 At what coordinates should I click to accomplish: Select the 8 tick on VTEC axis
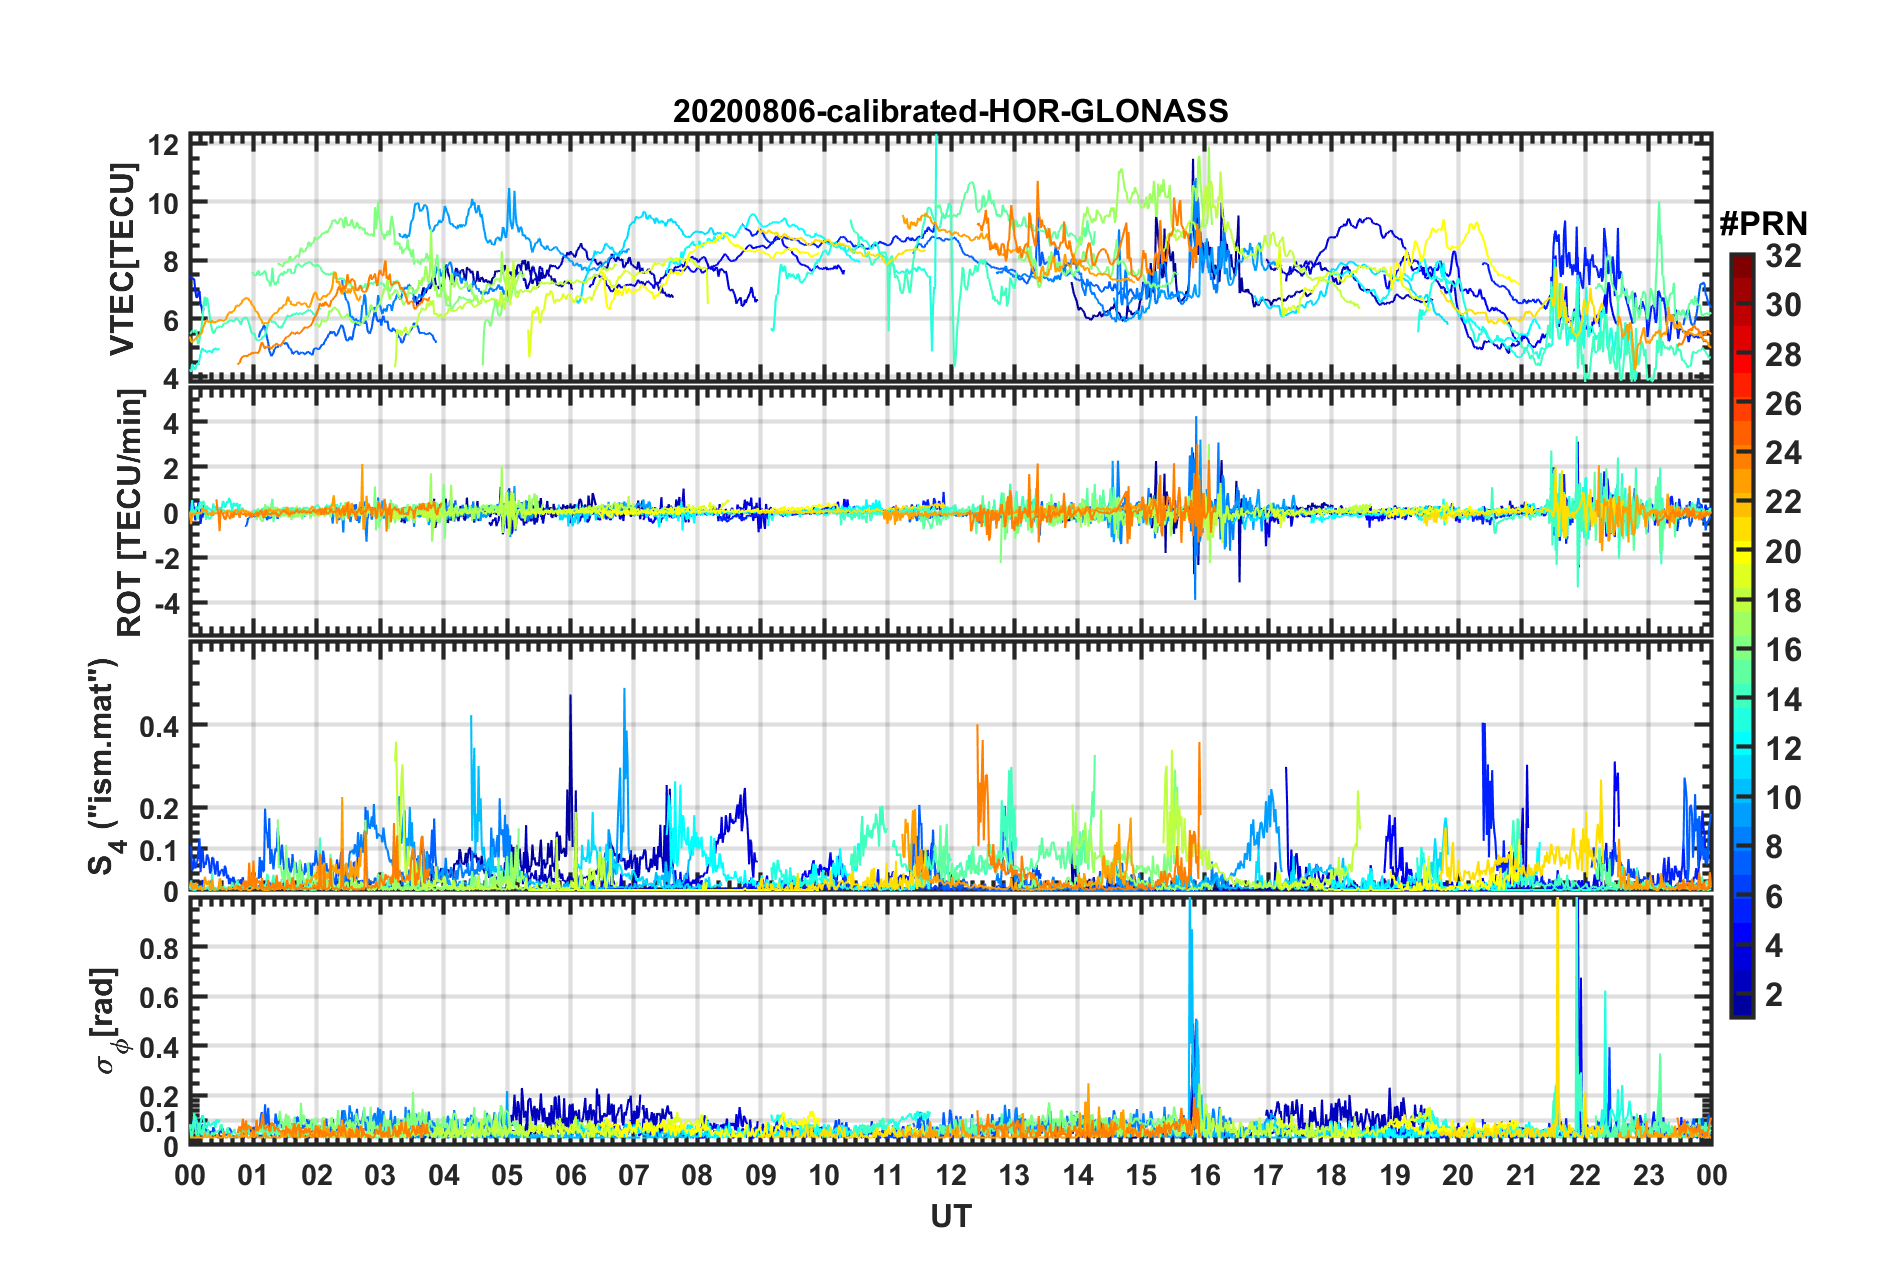(171, 262)
